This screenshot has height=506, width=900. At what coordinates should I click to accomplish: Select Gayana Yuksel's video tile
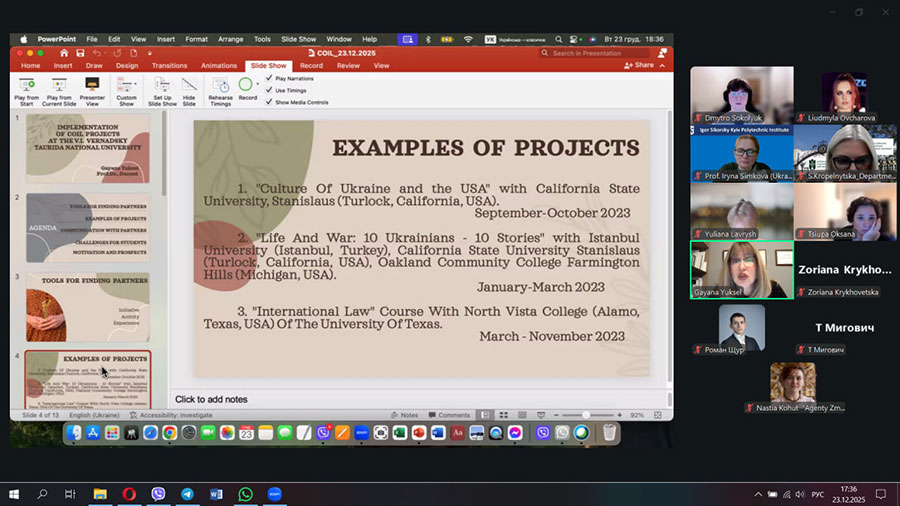[742, 270]
